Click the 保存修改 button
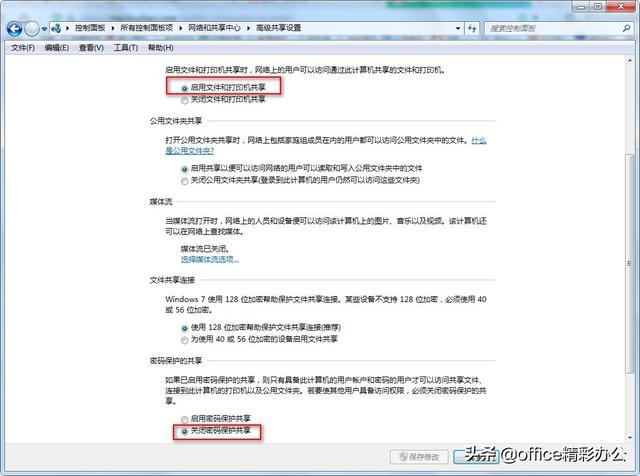 pos(419,457)
